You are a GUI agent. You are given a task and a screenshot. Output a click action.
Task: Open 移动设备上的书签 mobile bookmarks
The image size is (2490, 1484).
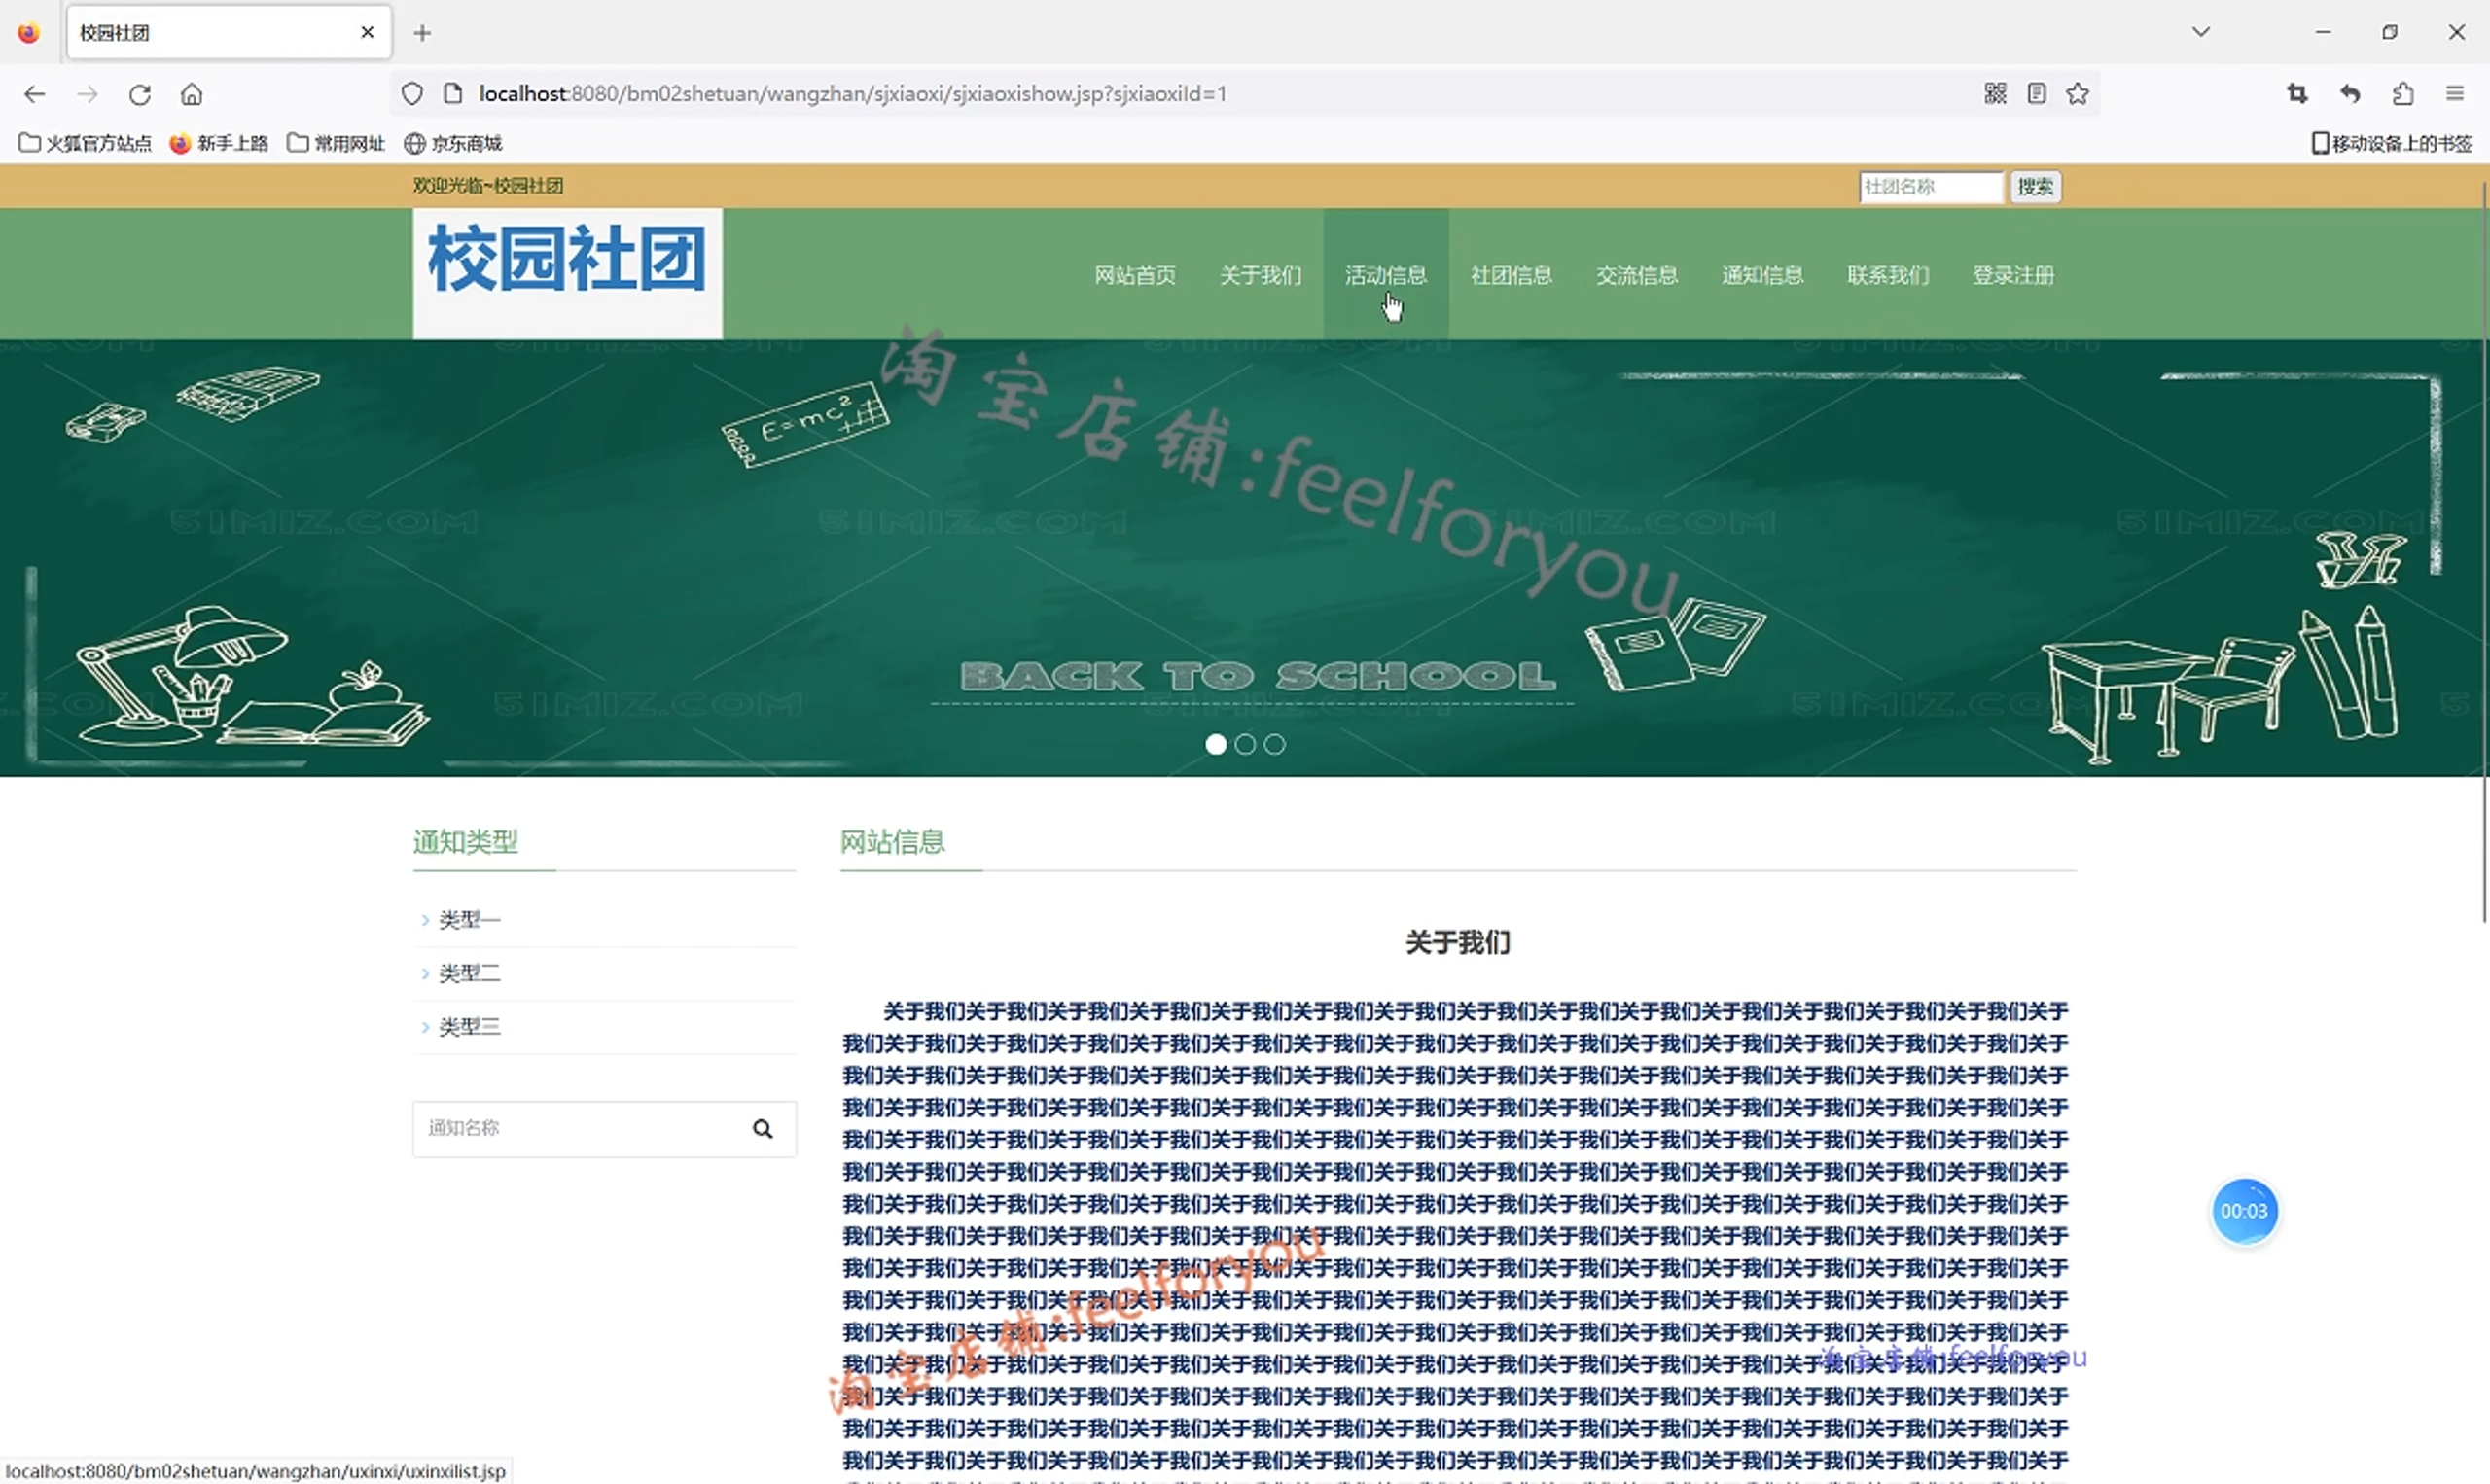[x=2391, y=143]
